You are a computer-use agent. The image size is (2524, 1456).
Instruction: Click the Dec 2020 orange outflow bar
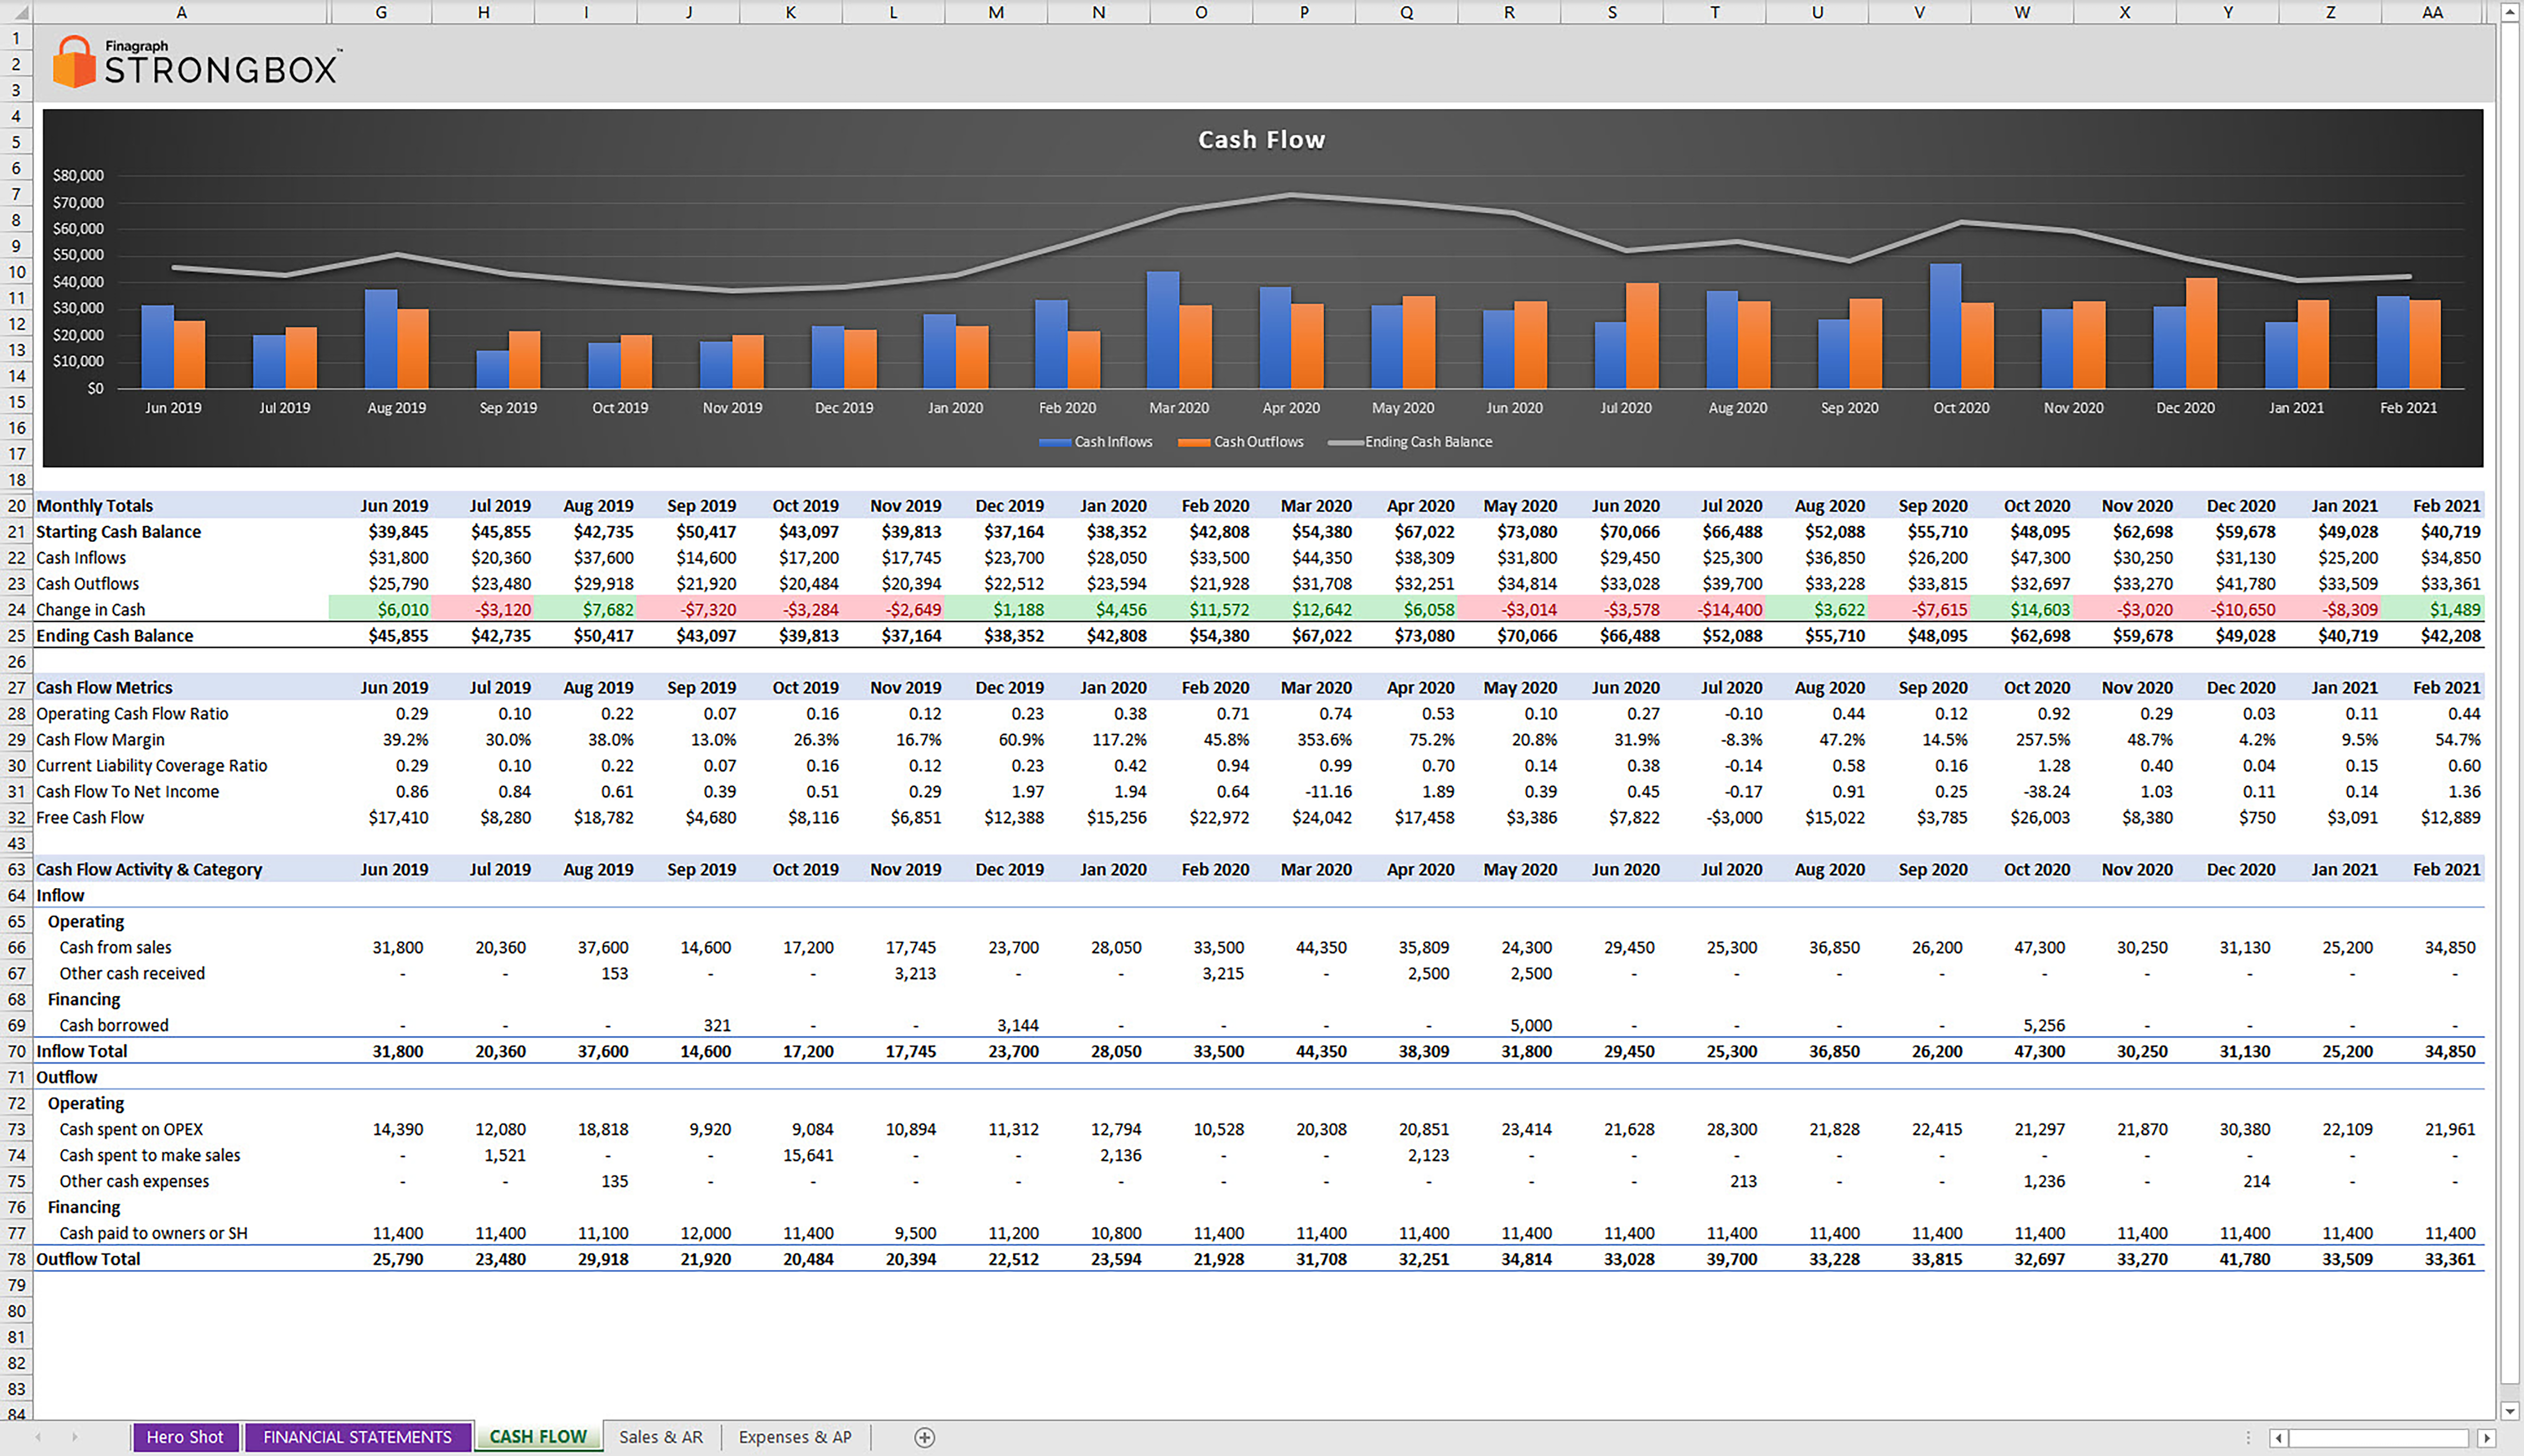click(2201, 333)
